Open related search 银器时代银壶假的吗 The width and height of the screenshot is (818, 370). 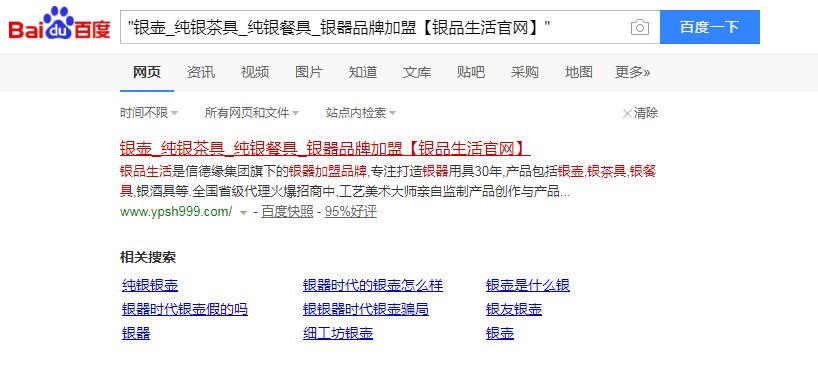[185, 309]
